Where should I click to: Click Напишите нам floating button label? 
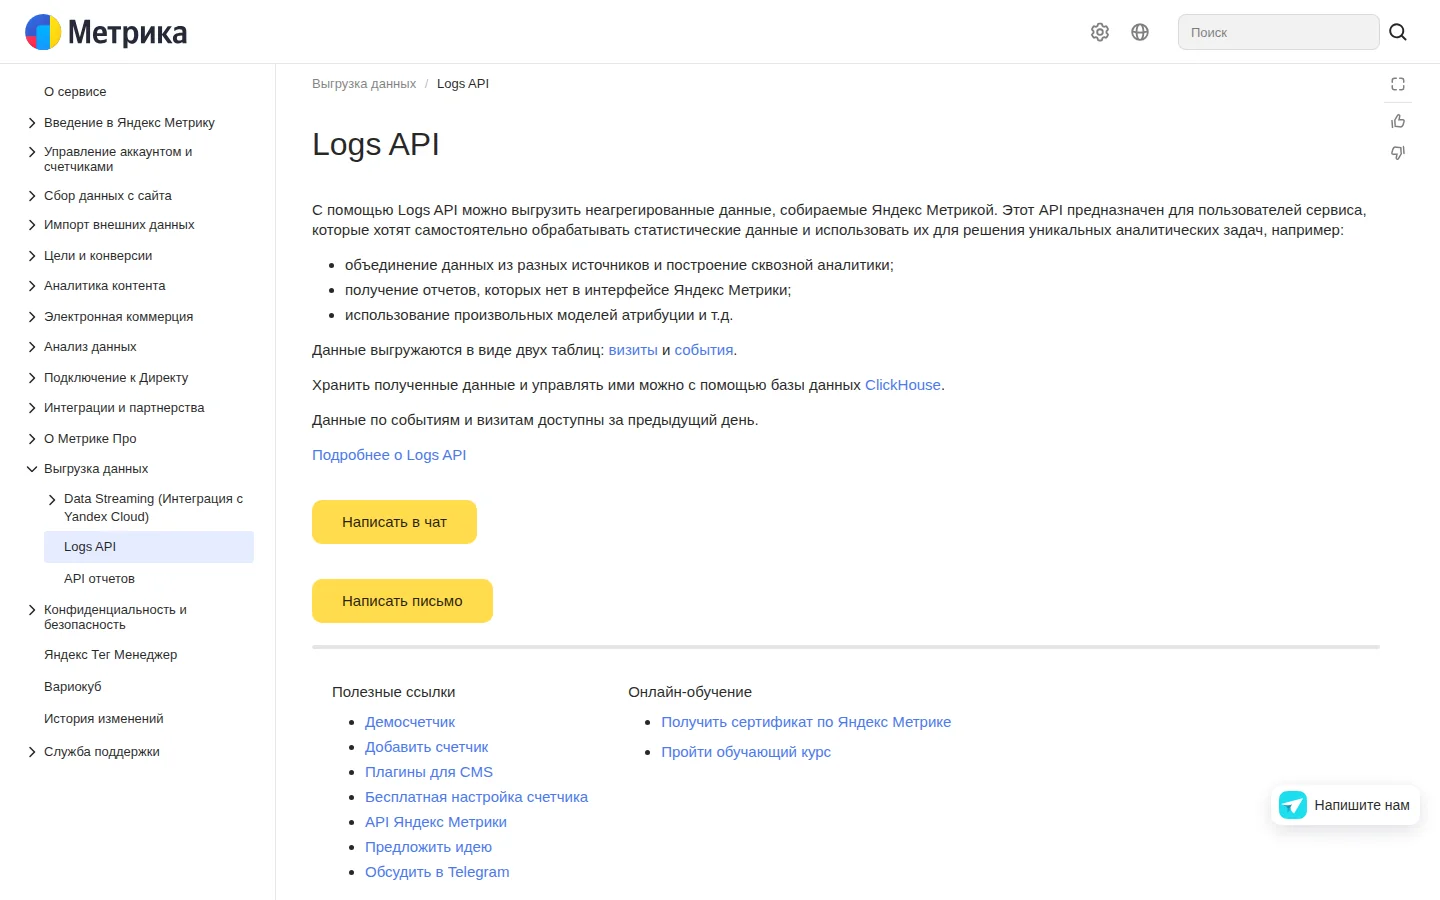click(x=1362, y=805)
